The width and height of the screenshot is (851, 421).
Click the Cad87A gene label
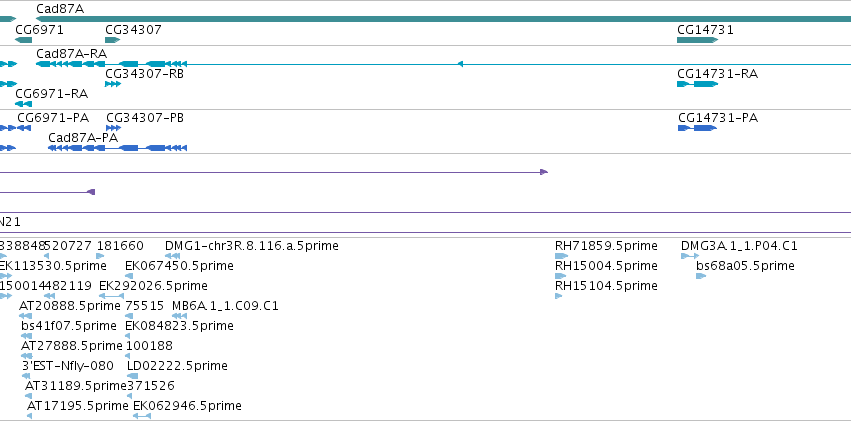60,9
